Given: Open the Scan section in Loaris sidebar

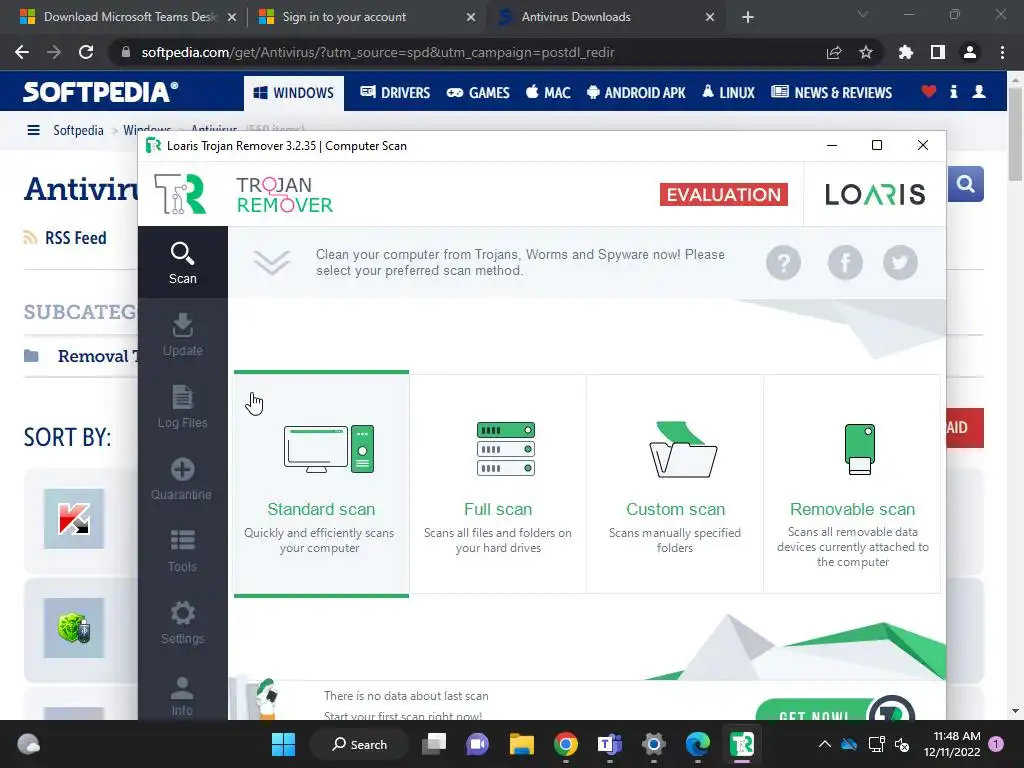Looking at the screenshot, I should 182,263.
